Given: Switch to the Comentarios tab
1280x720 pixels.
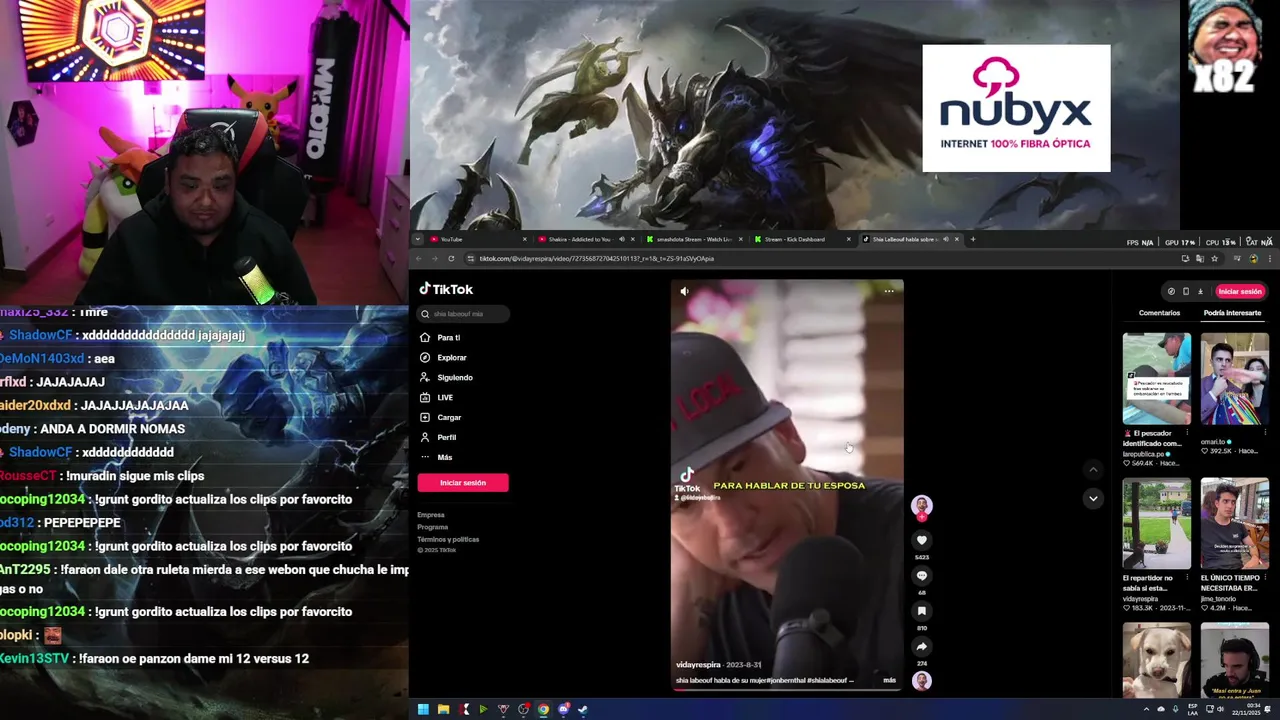Looking at the screenshot, I should tap(1159, 313).
